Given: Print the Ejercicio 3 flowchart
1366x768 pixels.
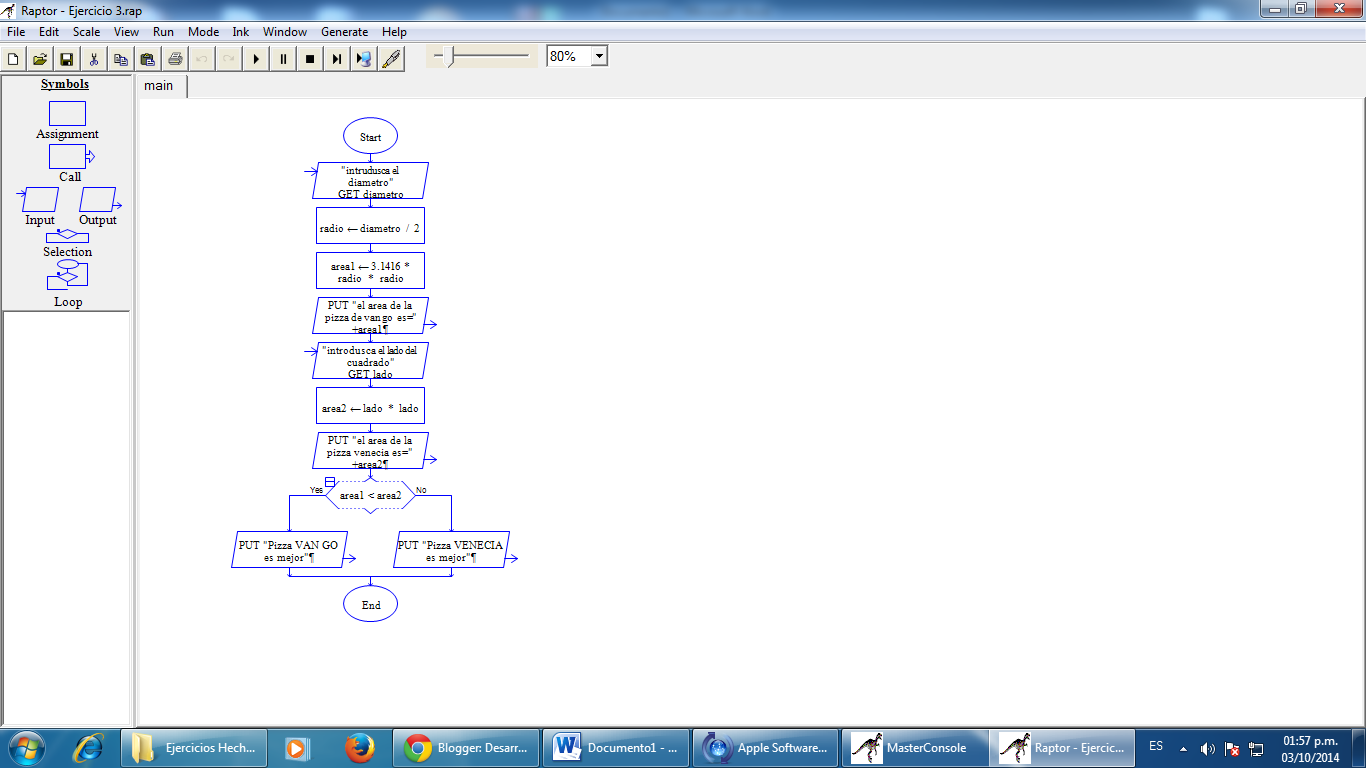Looking at the screenshot, I should (175, 58).
